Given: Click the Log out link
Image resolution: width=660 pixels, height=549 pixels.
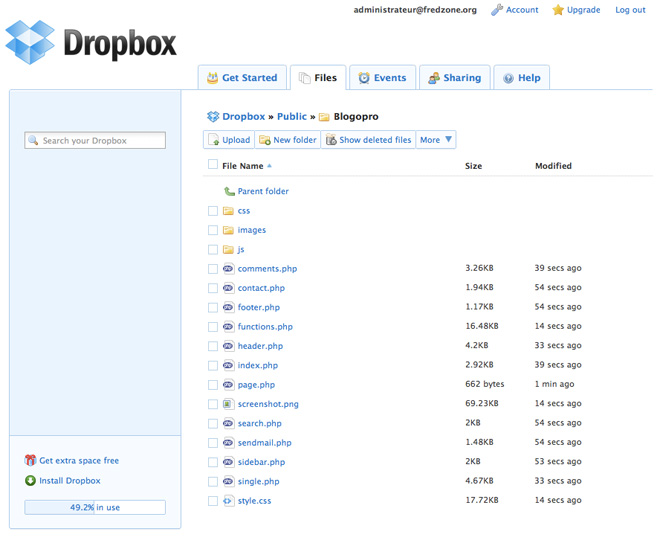Looking at the screenshot, I should pos(630,10).
